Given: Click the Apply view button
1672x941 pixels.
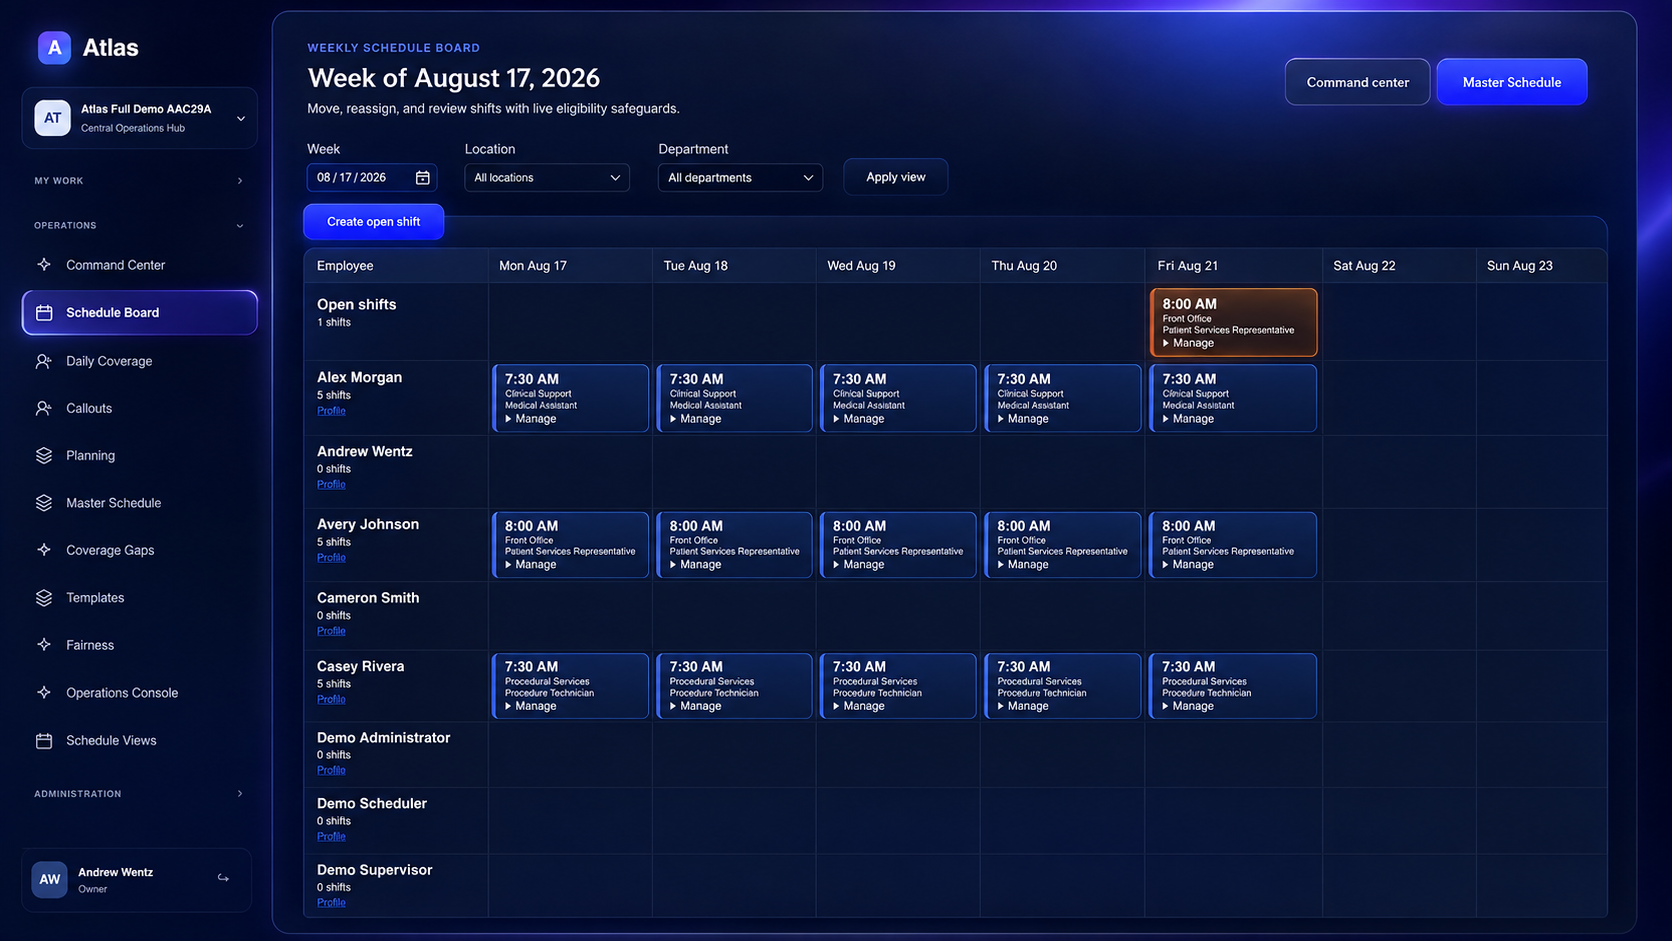Looking at the screenshot, I should tap(896, 177).
